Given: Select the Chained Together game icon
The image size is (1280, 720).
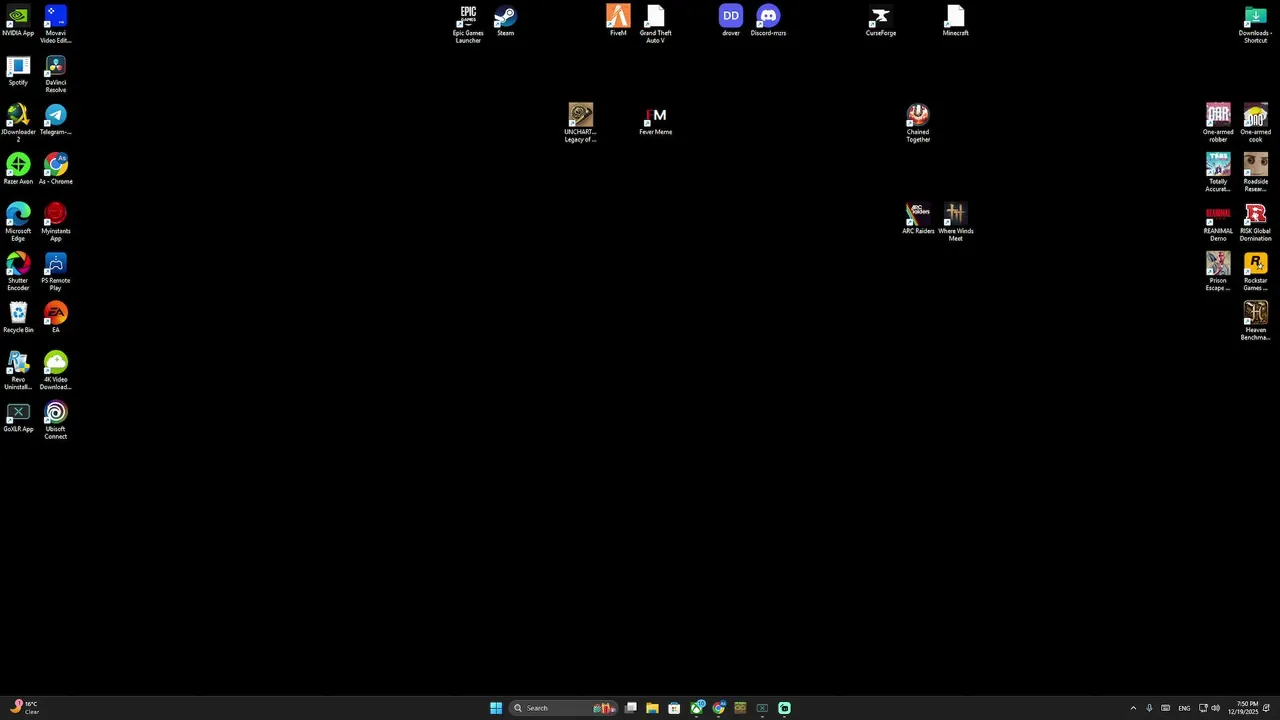Looking at the screenshot, I should (918, 123).
